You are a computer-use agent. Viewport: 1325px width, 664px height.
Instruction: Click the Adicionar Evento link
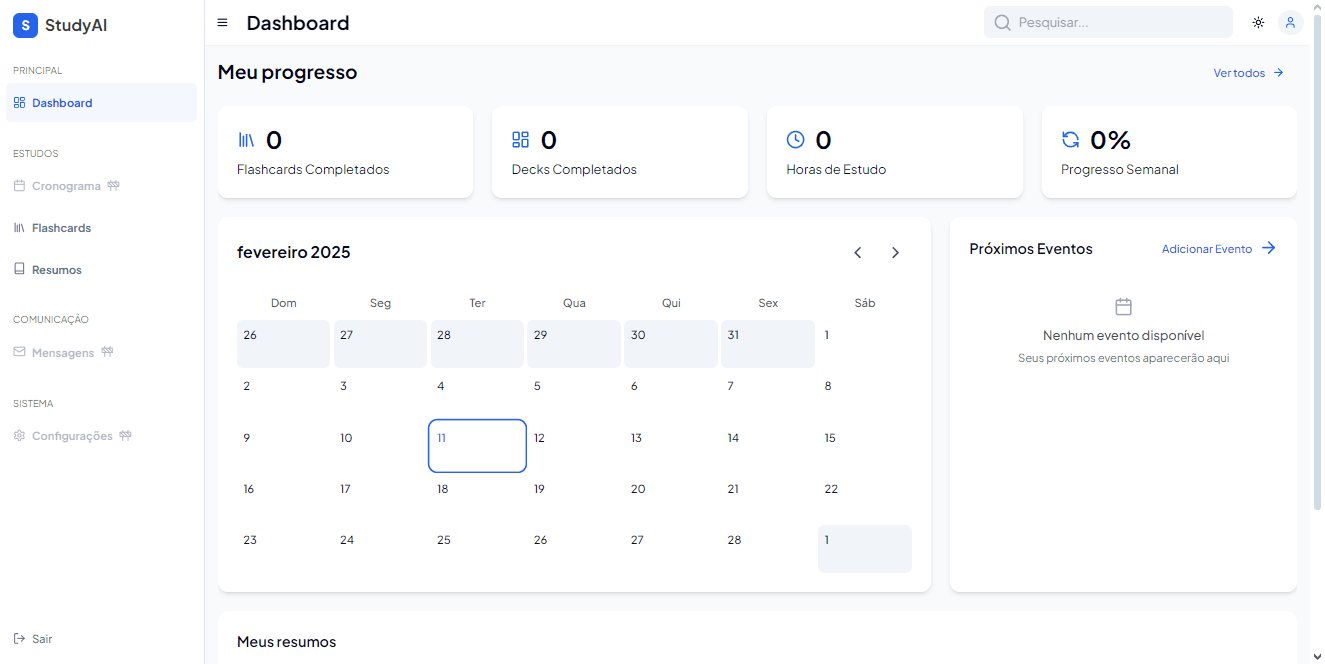[x=1207, y=248]
